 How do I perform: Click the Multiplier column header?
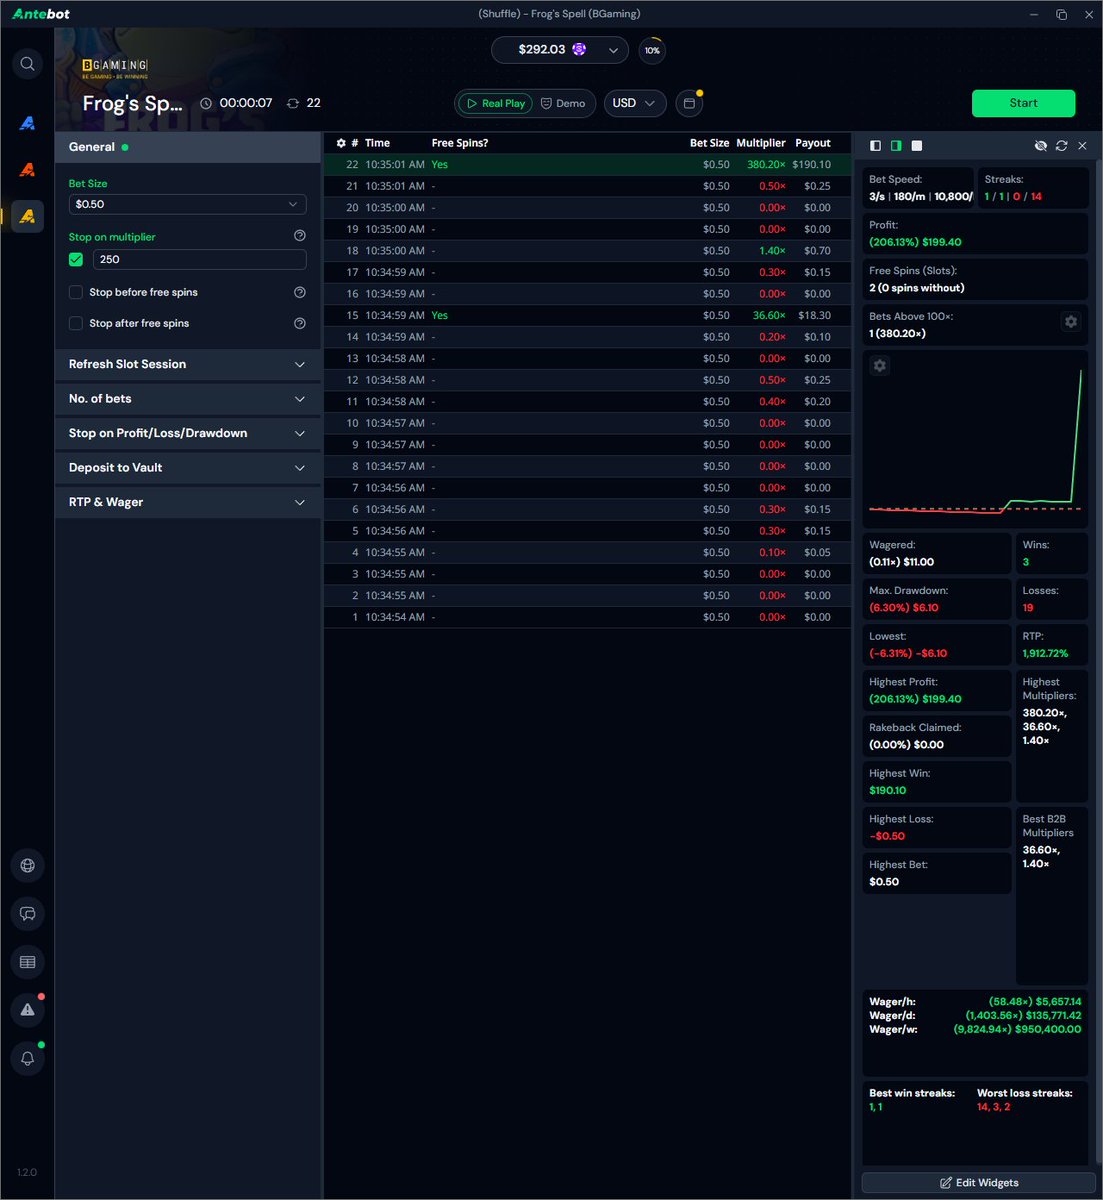[761, 143]
